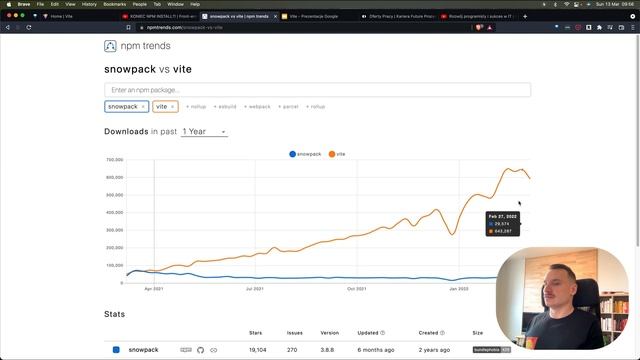The image size is (640, 360).
Task: Open the View menu
Action: click(x=70, y=4)
